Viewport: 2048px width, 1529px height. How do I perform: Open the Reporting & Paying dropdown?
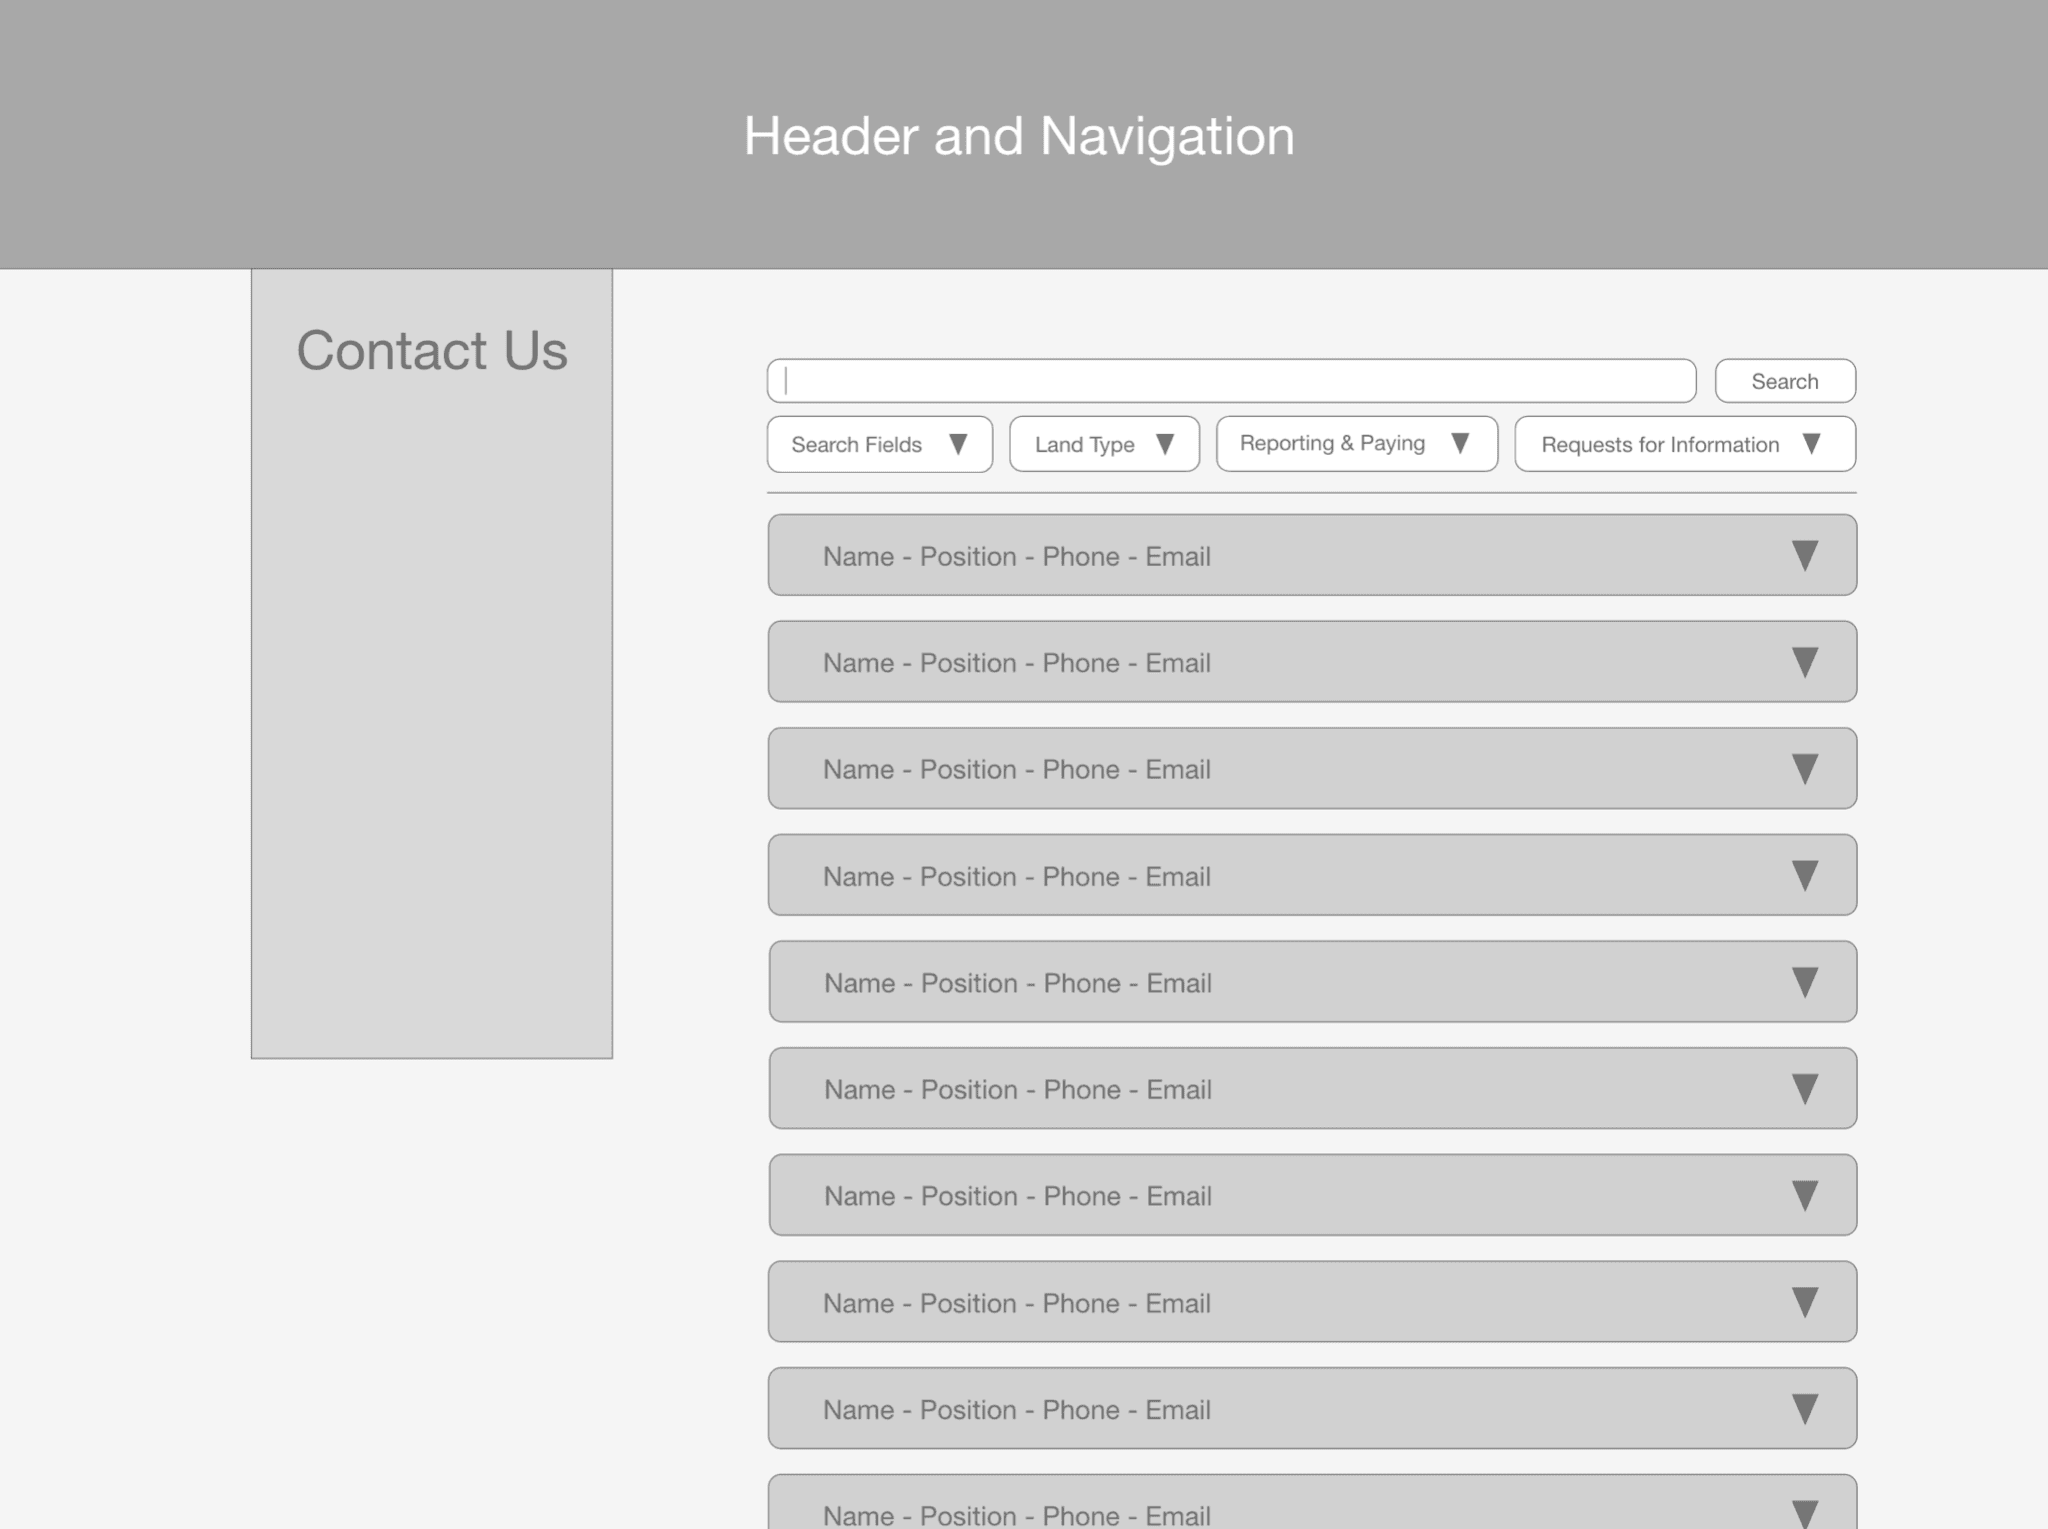[x=1355, y=443]
